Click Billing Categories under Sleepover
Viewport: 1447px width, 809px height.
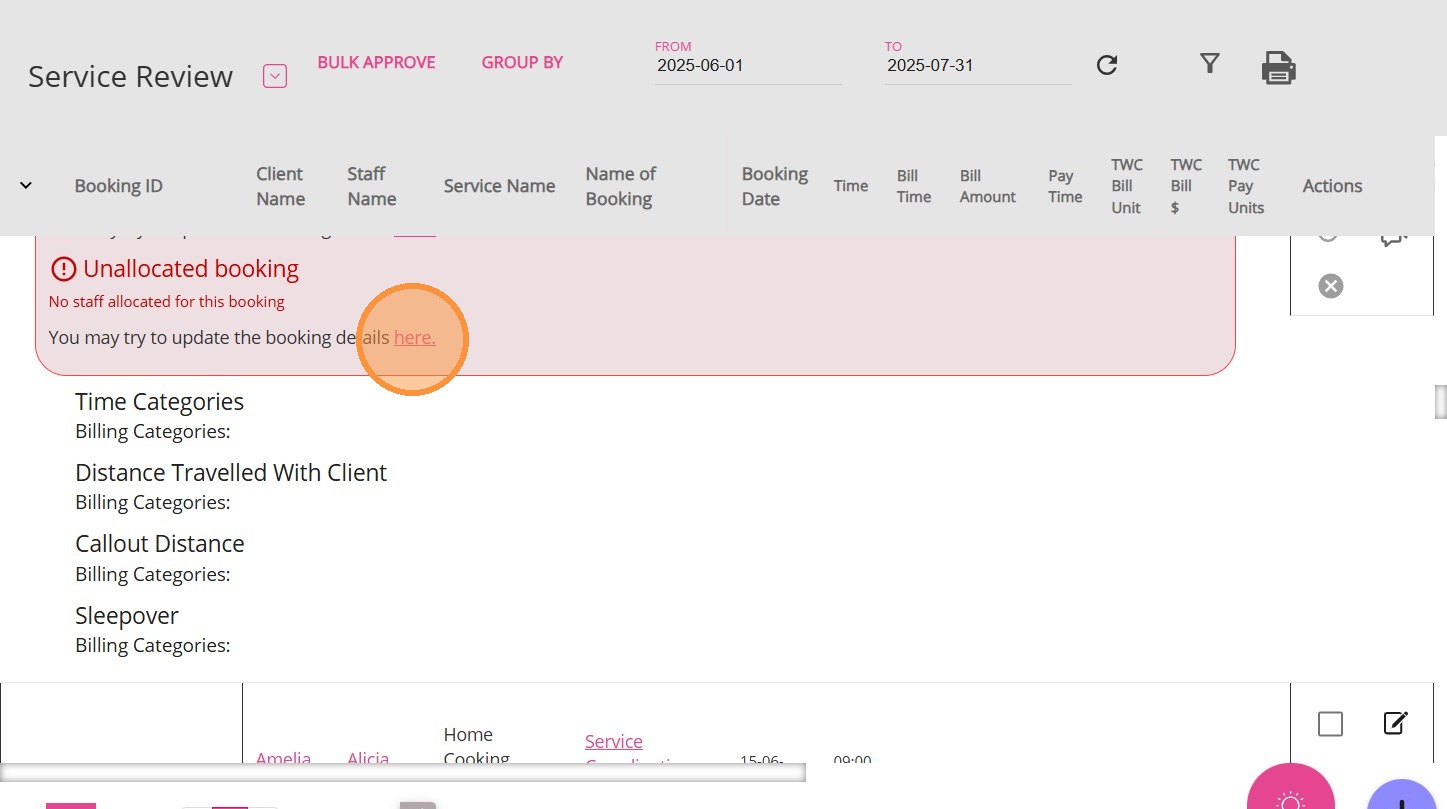point(153,646)
